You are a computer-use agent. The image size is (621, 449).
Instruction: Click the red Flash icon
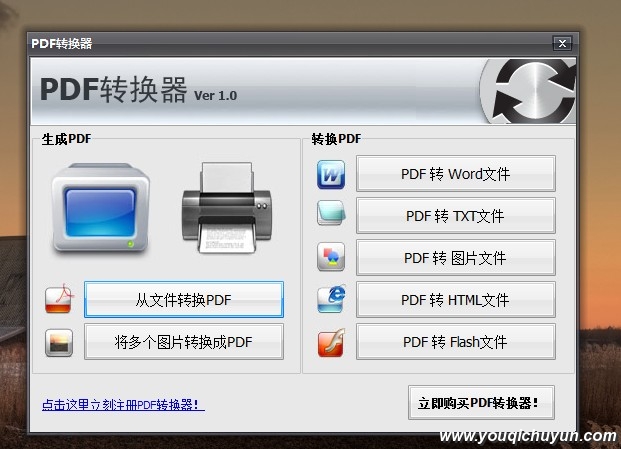tap(331, 342)
